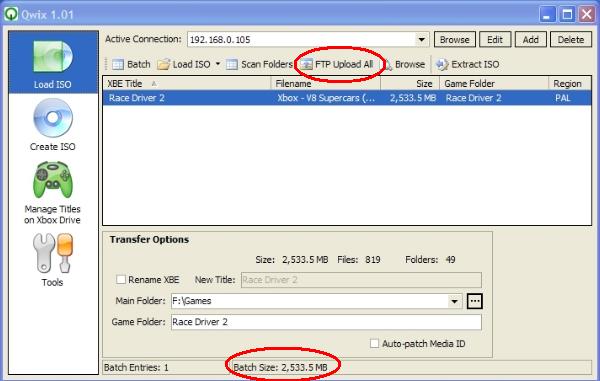This screenshot has height=381, width=600.
Task: Expand the Active Connection dropdown
Action: 421,39
